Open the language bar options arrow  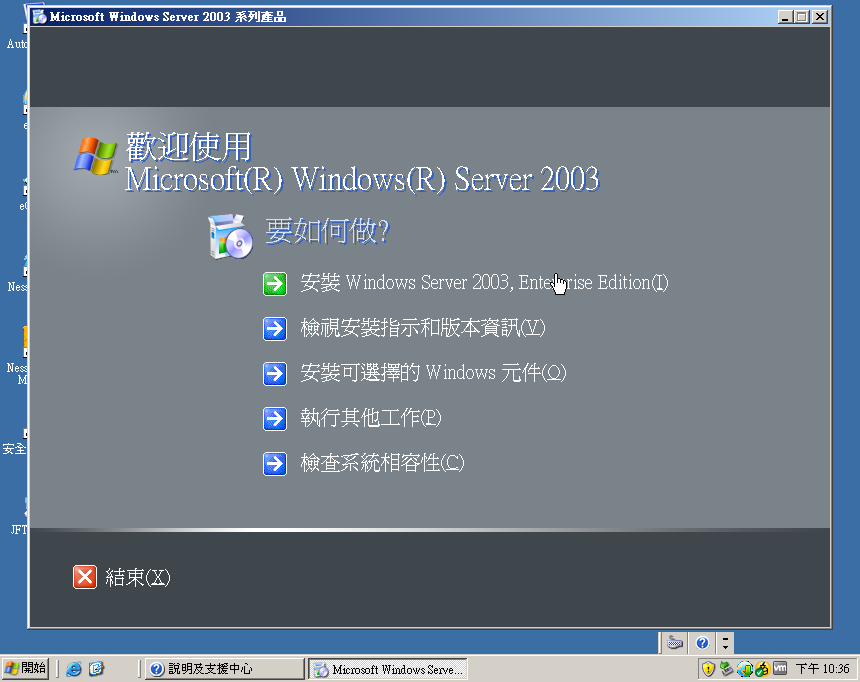click(725, 647)
